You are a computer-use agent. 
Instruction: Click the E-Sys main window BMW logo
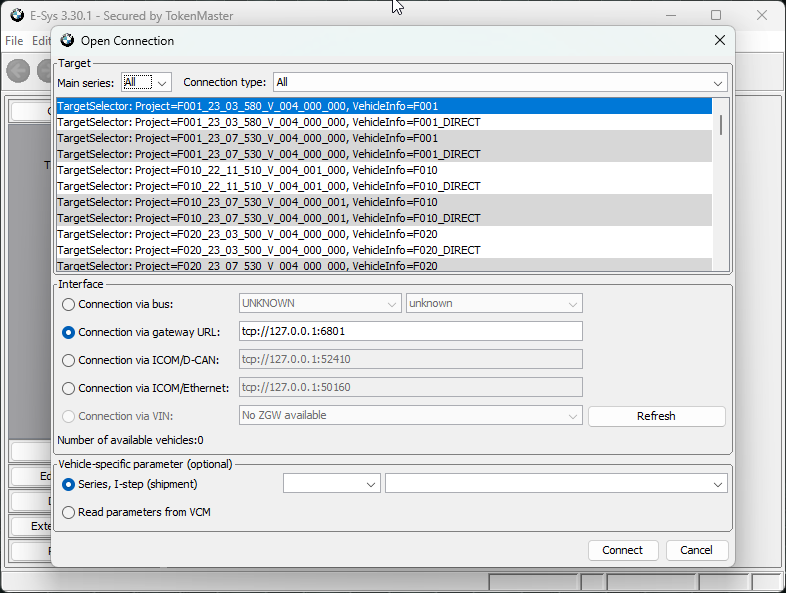tap(17, 16)
